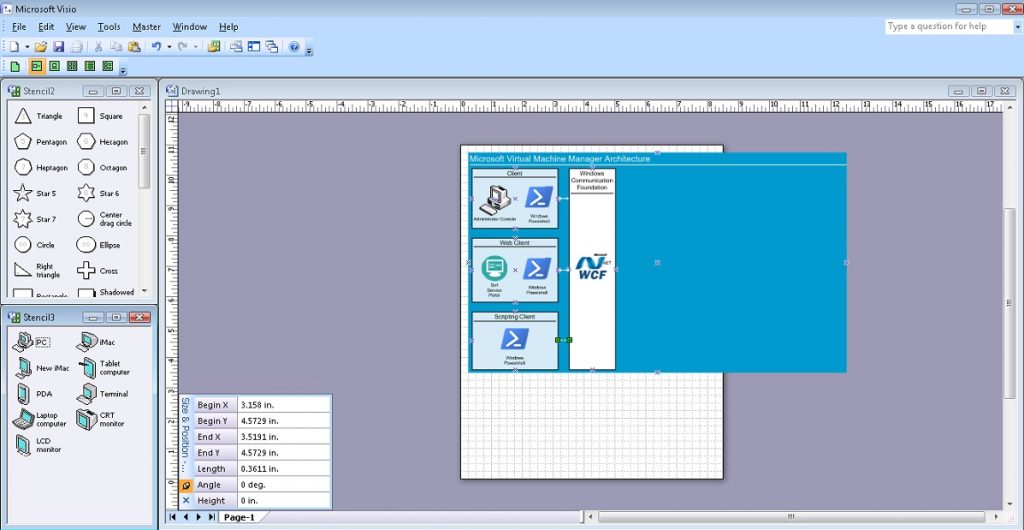The height and width of the screenshot is (530, 1024).
Task: Click the Type a question for help field
Action: tap(948, 27)
